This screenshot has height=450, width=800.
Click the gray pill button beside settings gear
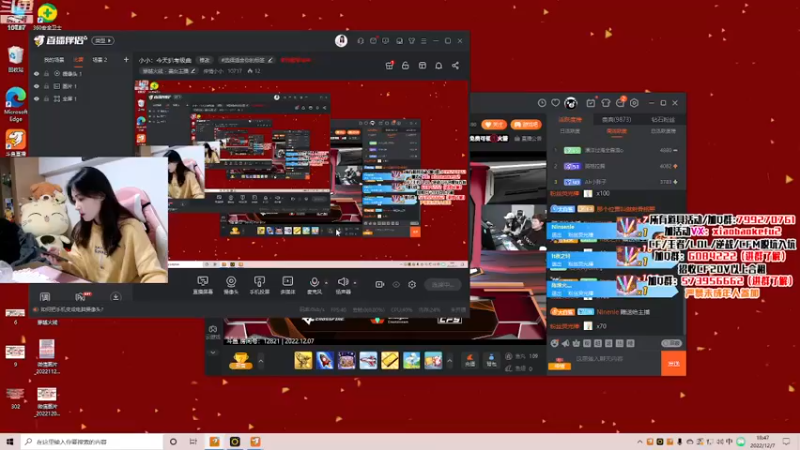click(442, 285)
